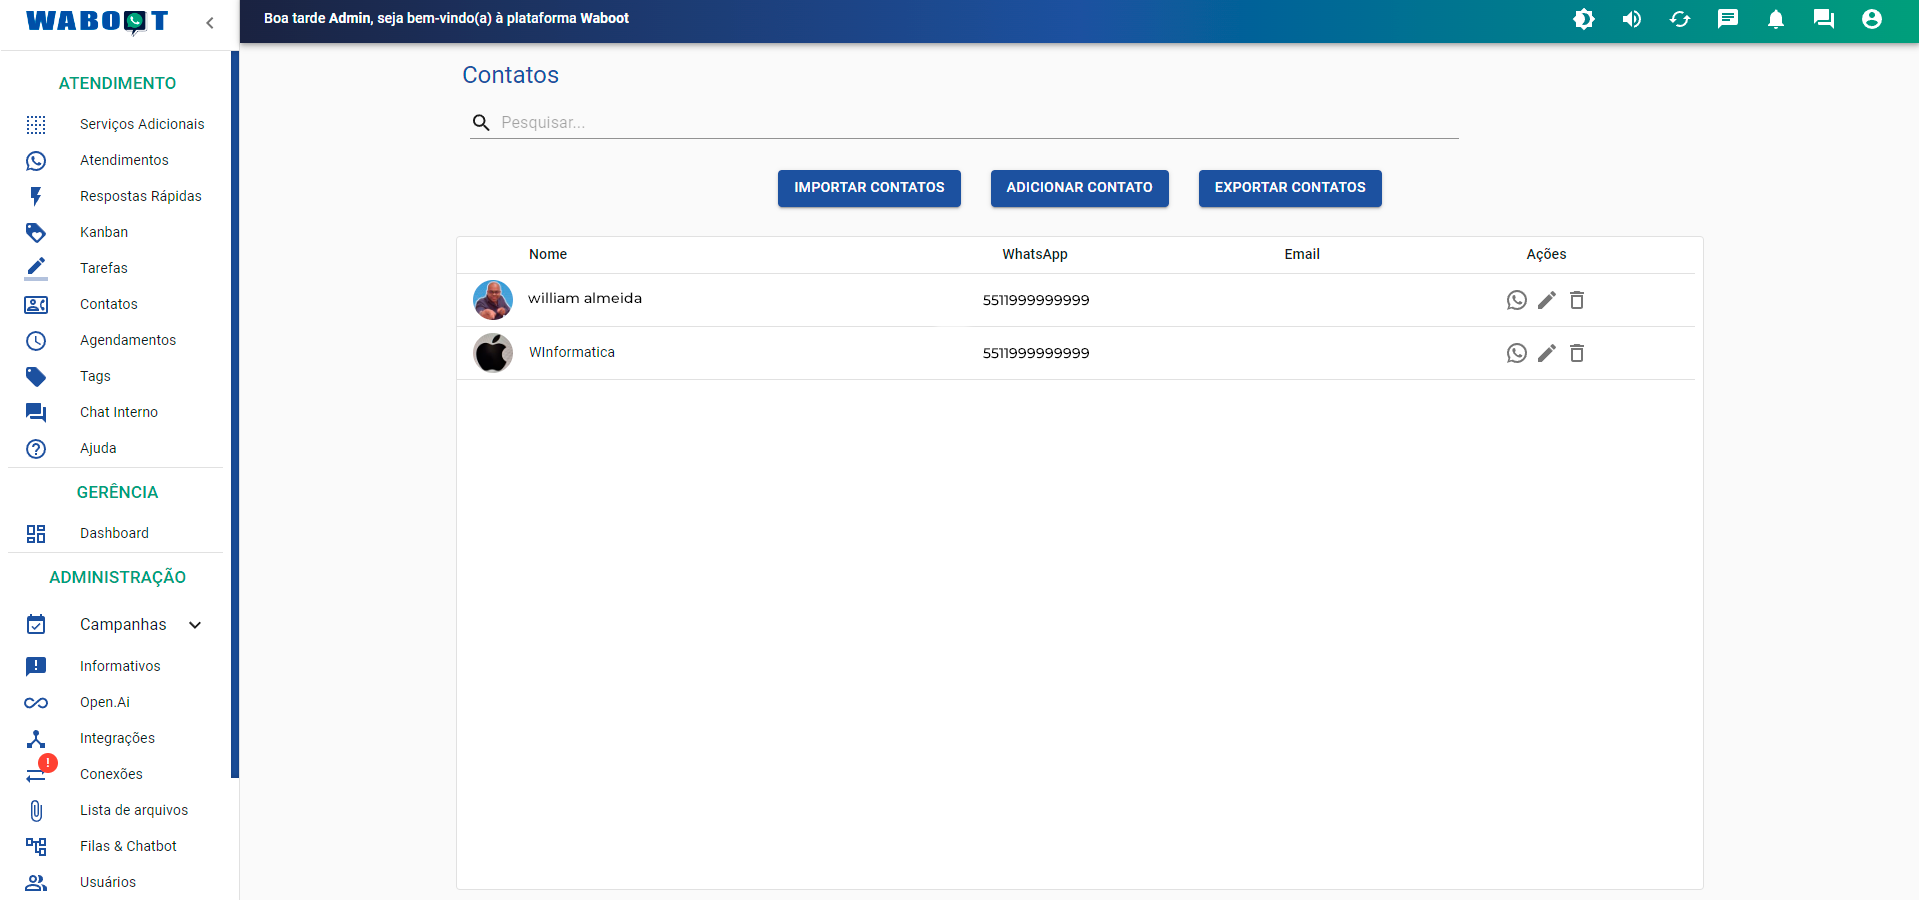This screenshot has height=900, width=1920.
Task: Click WInformatica's WhatsApp number
Action: (1036, 353)
